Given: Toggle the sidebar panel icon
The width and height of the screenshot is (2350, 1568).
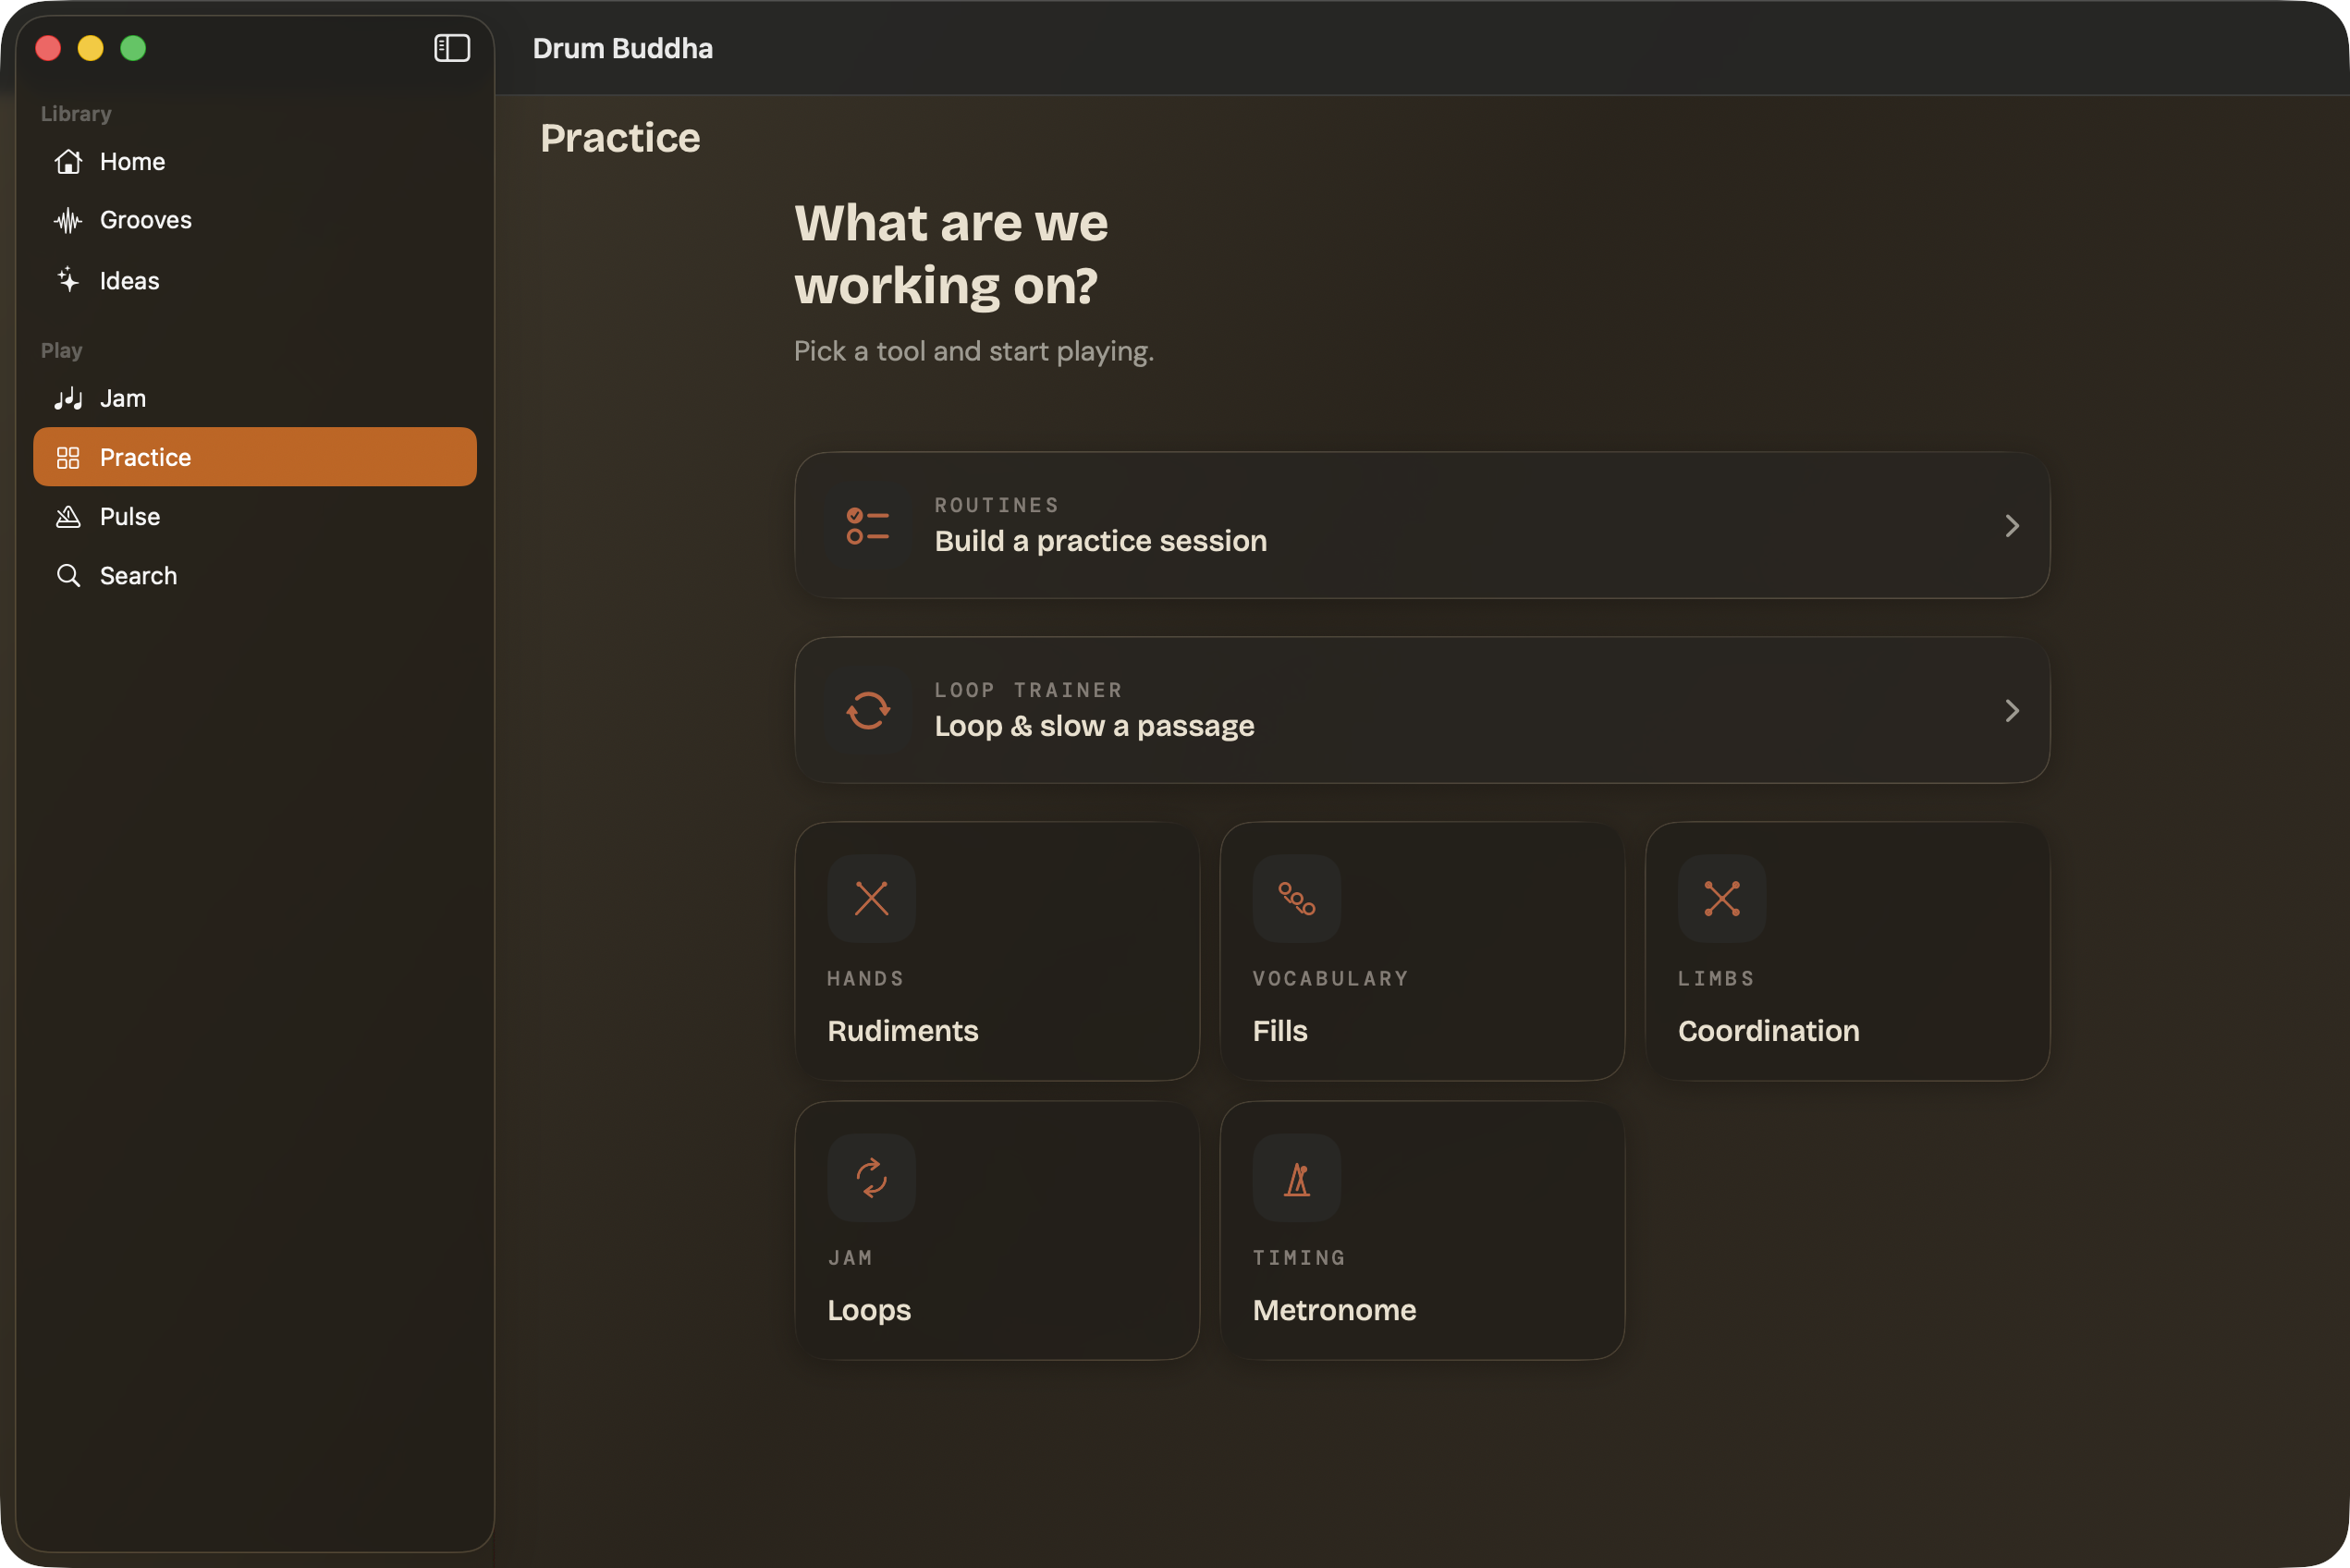Looking at the screenshot, I should 452,48.
